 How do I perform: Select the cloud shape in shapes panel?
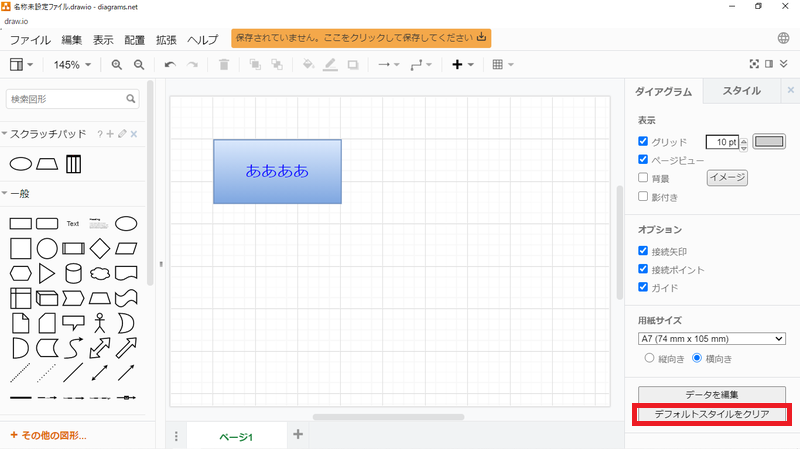tap(99, 273)
